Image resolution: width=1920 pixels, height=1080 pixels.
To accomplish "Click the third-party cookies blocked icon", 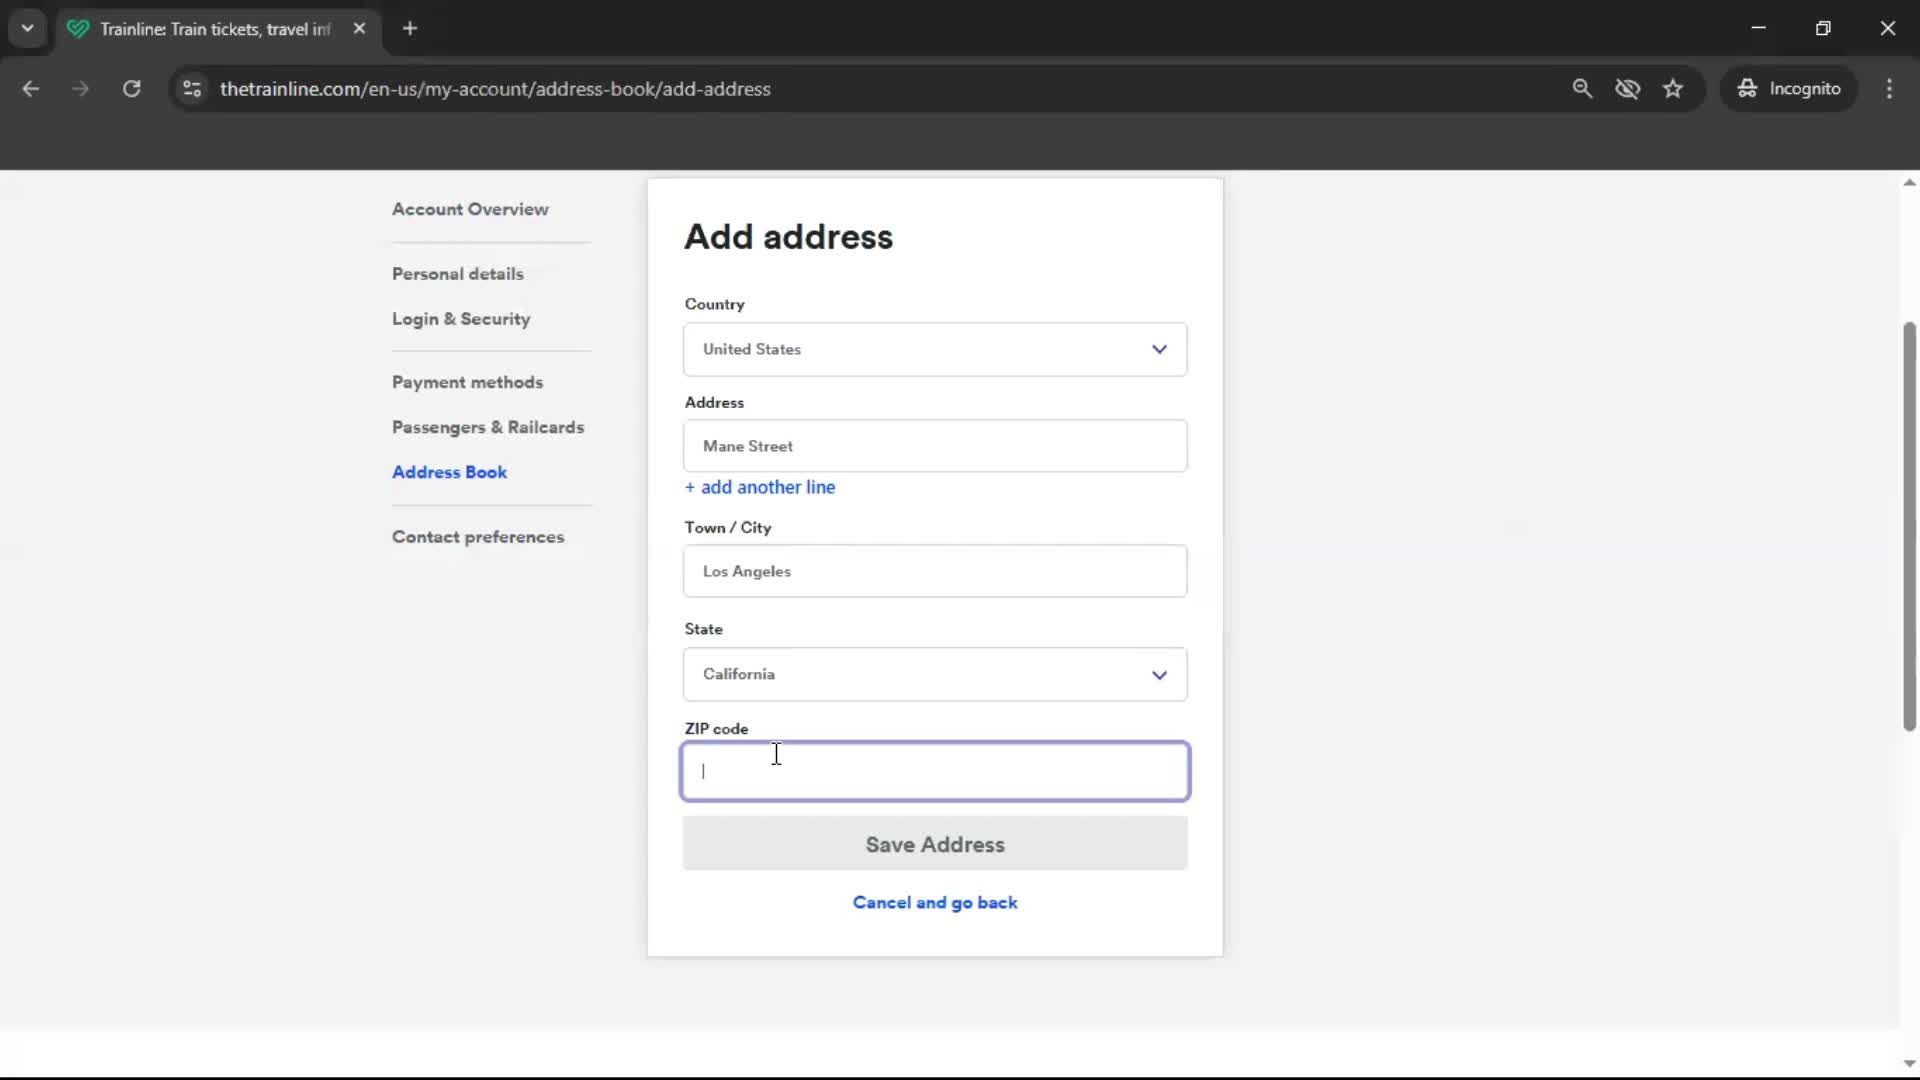I will point(1628,88).
